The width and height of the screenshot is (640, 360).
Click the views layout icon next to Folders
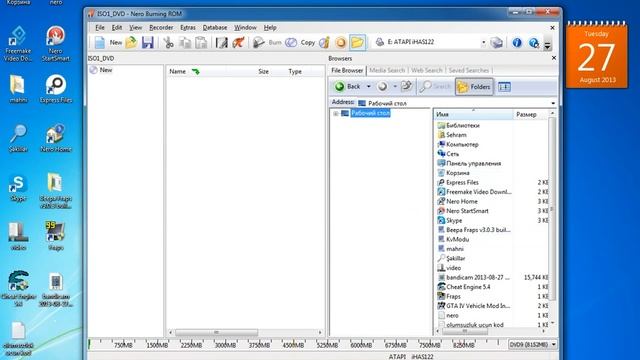tap(504, 87)
